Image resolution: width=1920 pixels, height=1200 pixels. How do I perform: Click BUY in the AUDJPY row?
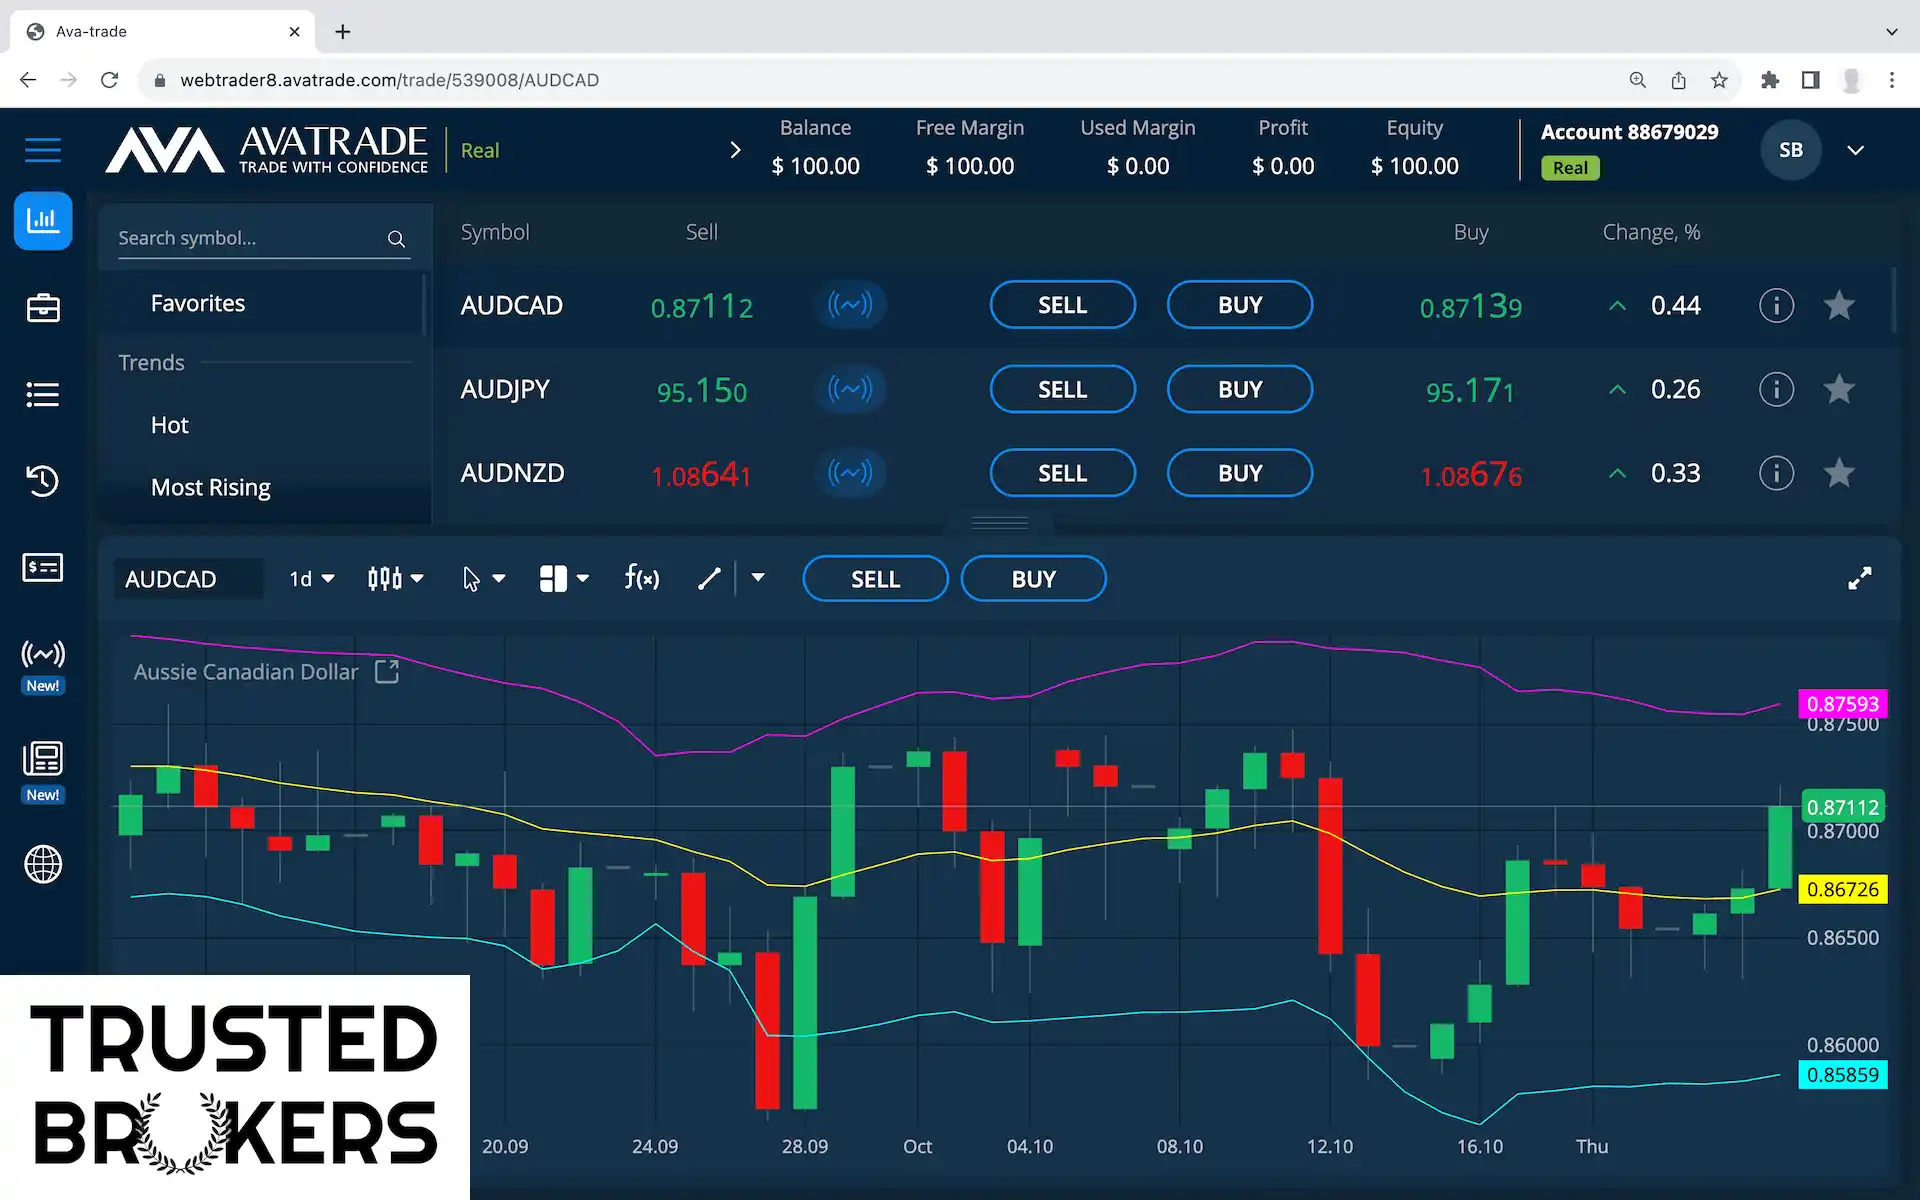point(1240,389)
